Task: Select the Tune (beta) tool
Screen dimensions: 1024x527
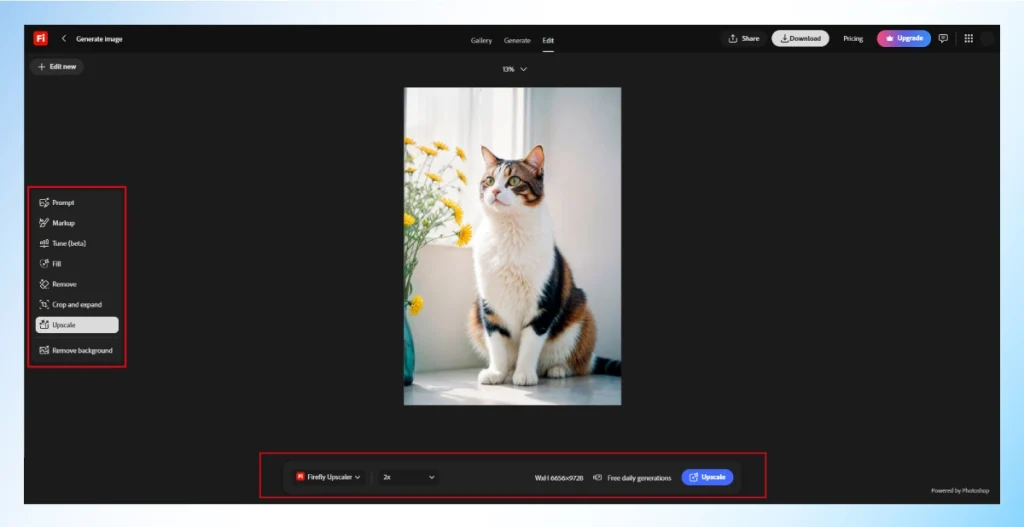Action: [x=77, y=243]
